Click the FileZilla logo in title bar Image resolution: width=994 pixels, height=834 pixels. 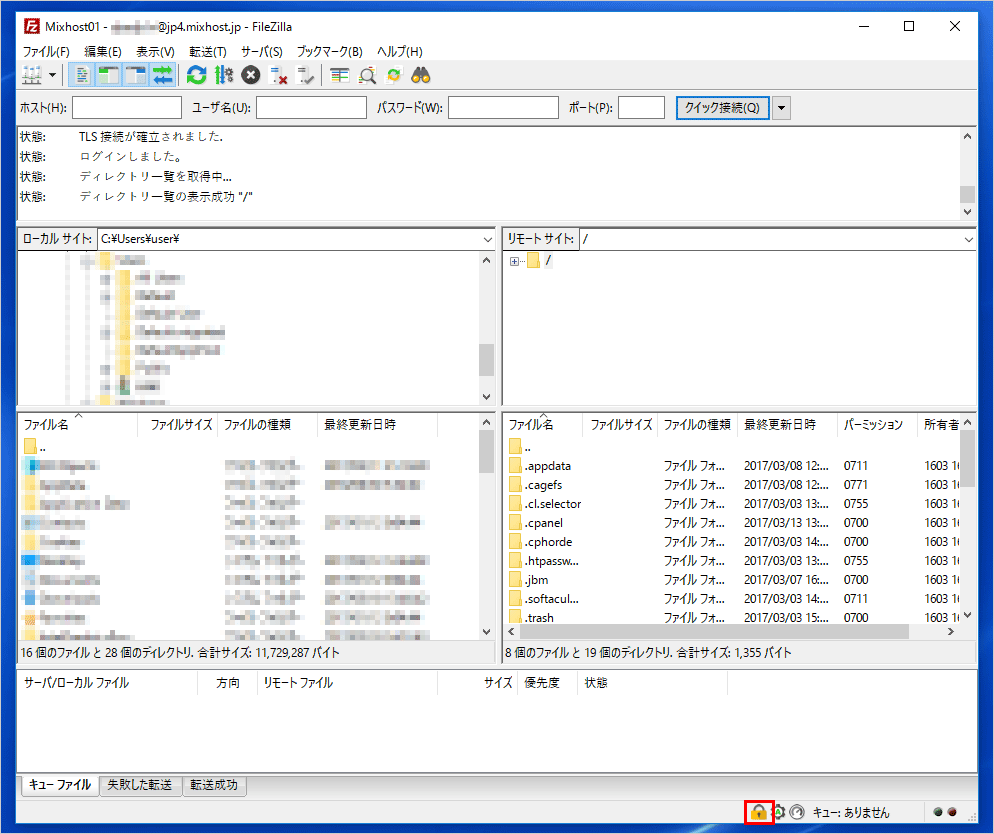click(32, 27)
